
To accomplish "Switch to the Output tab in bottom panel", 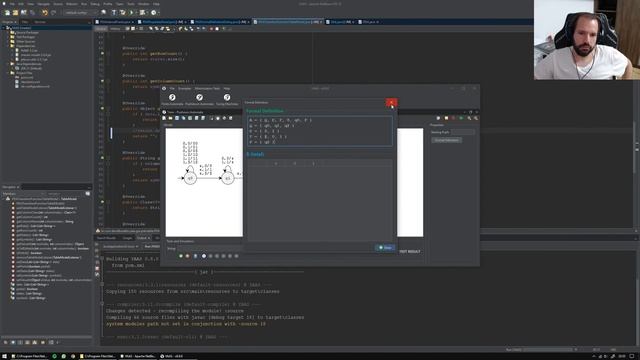I will coord(143,238).
